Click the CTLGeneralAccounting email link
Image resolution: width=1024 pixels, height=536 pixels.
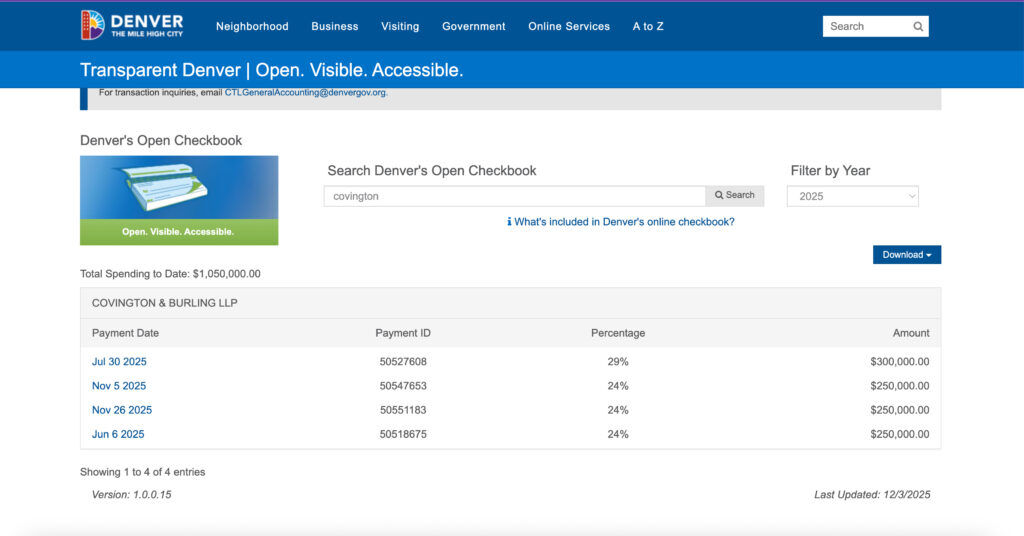pyautogui.click(x=305, y=93)
